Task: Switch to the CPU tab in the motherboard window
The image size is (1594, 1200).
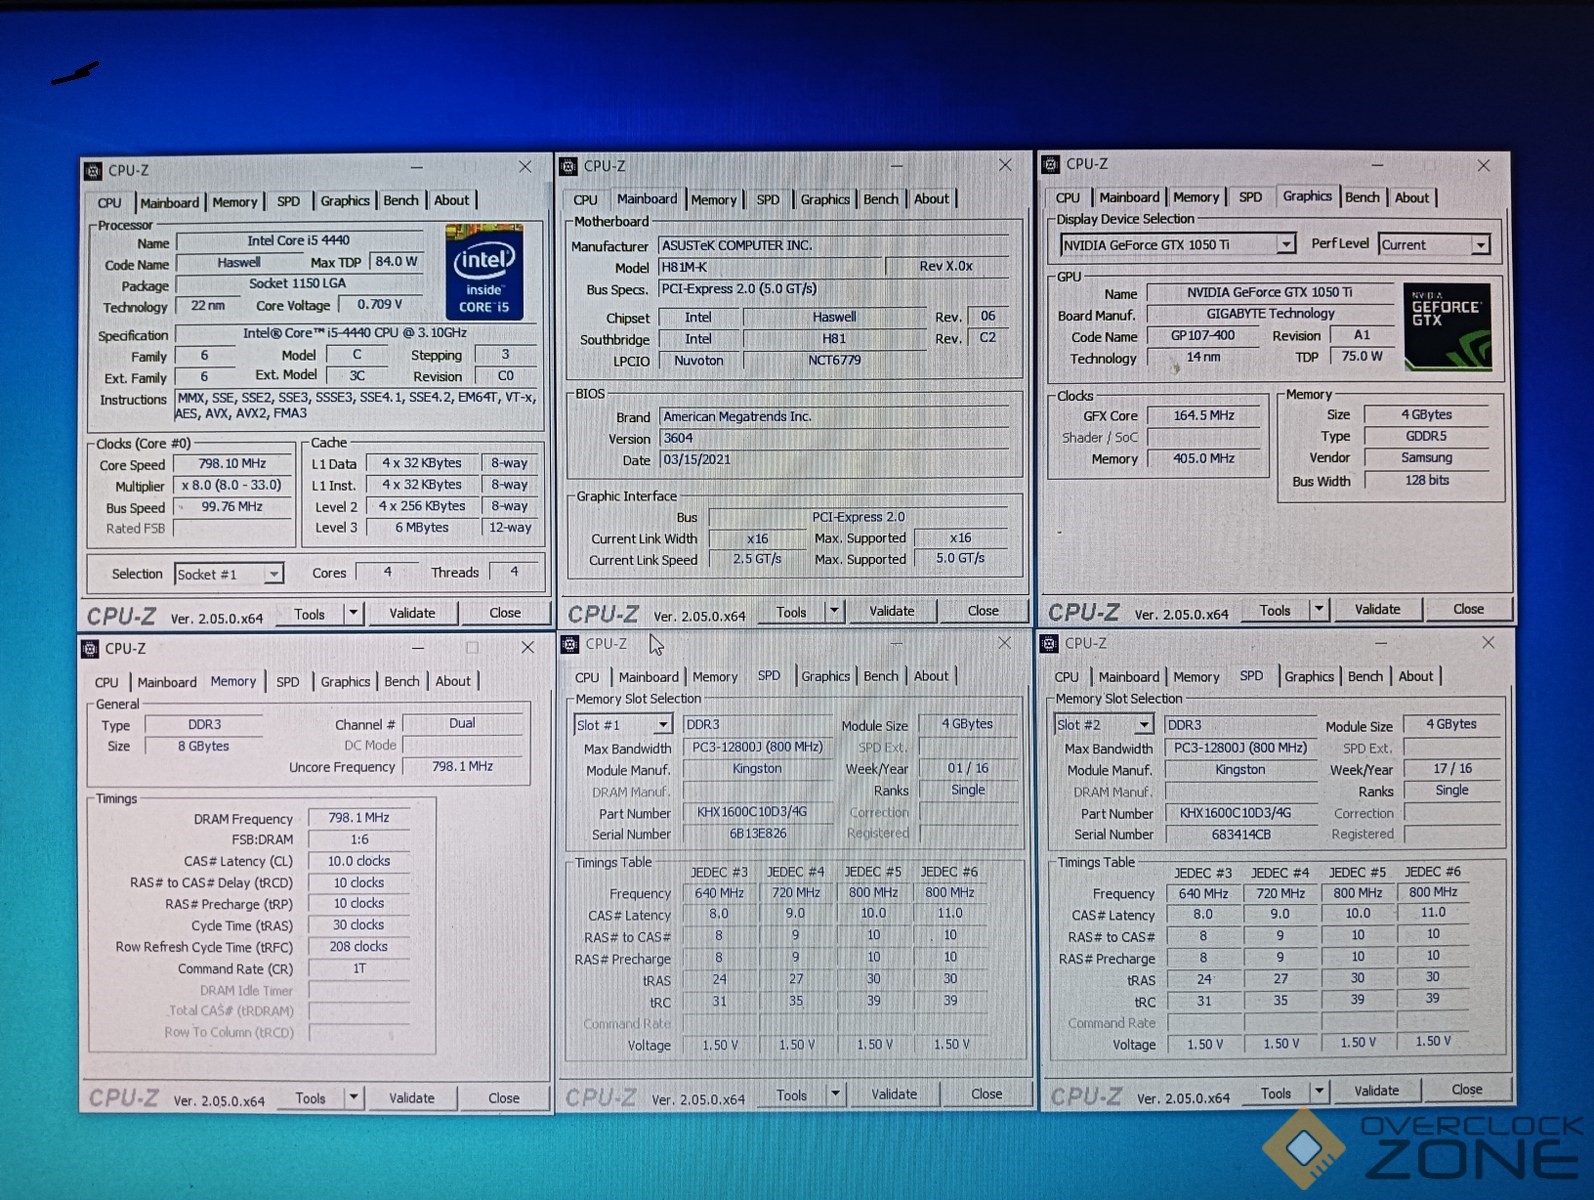Action: (x=586, y=199)
